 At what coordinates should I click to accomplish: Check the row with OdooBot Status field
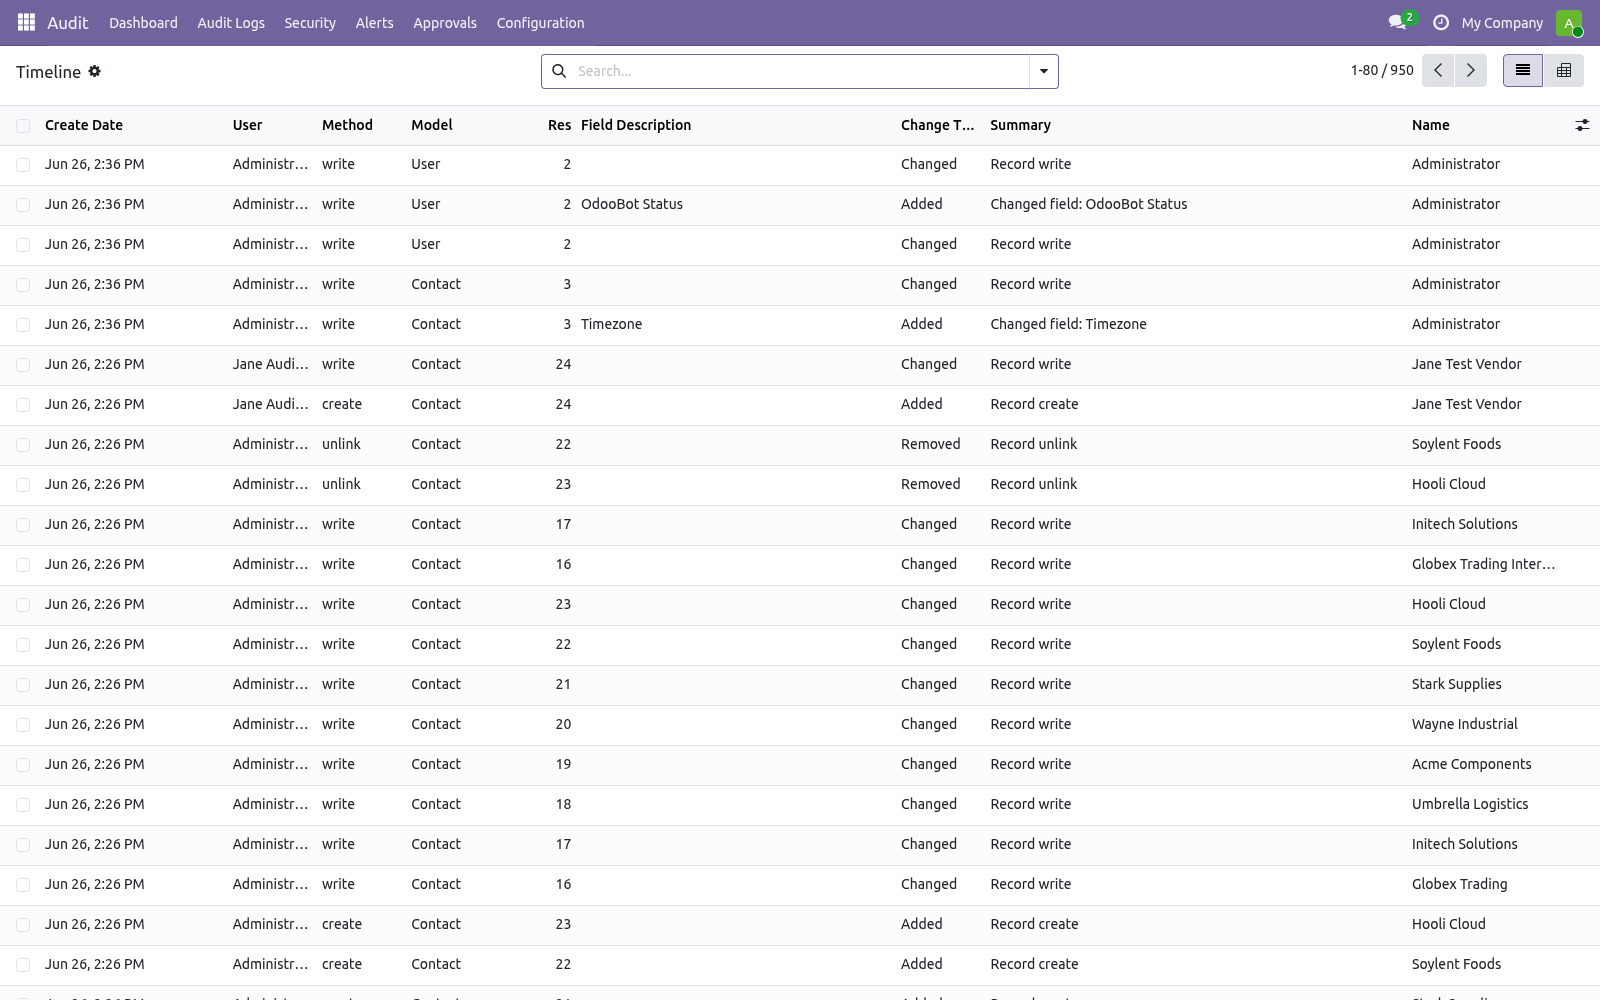pos(23,204)
